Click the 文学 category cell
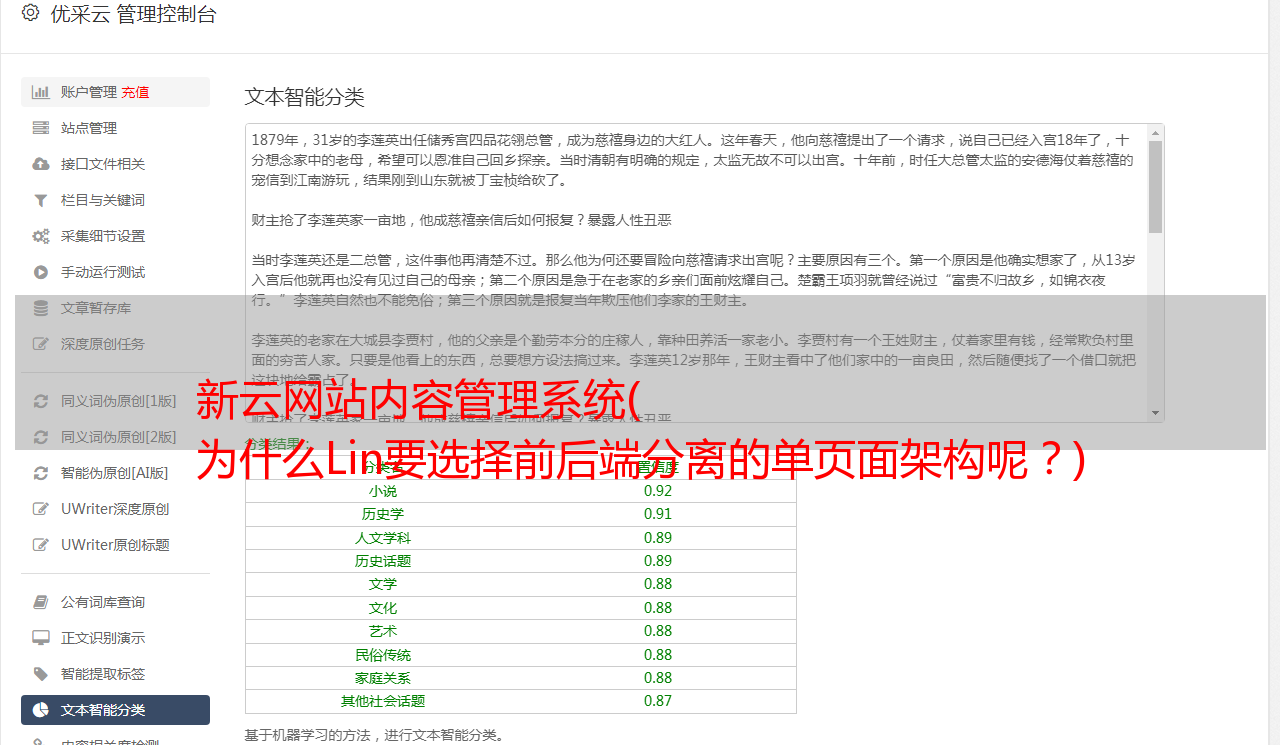This screenshot has width=1280, height=745. pyautogui.click(x=382, y=584)
